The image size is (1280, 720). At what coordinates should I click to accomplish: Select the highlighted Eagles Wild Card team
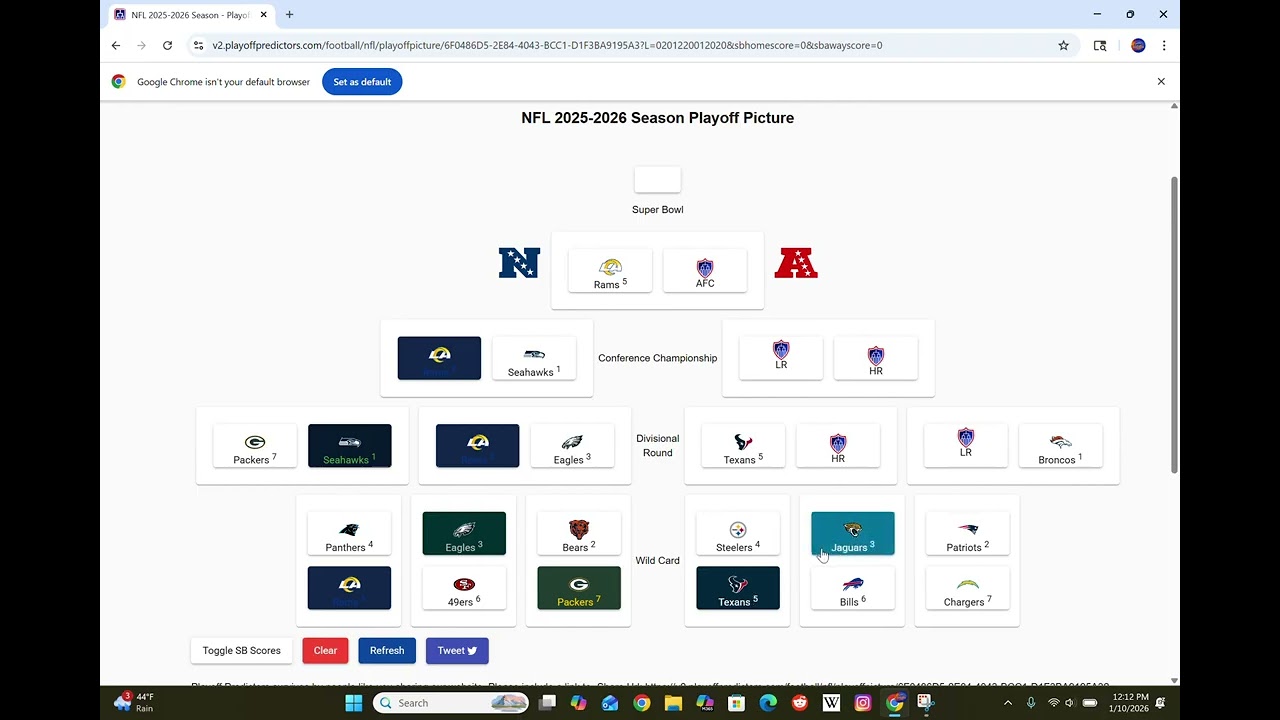point(464,534)
